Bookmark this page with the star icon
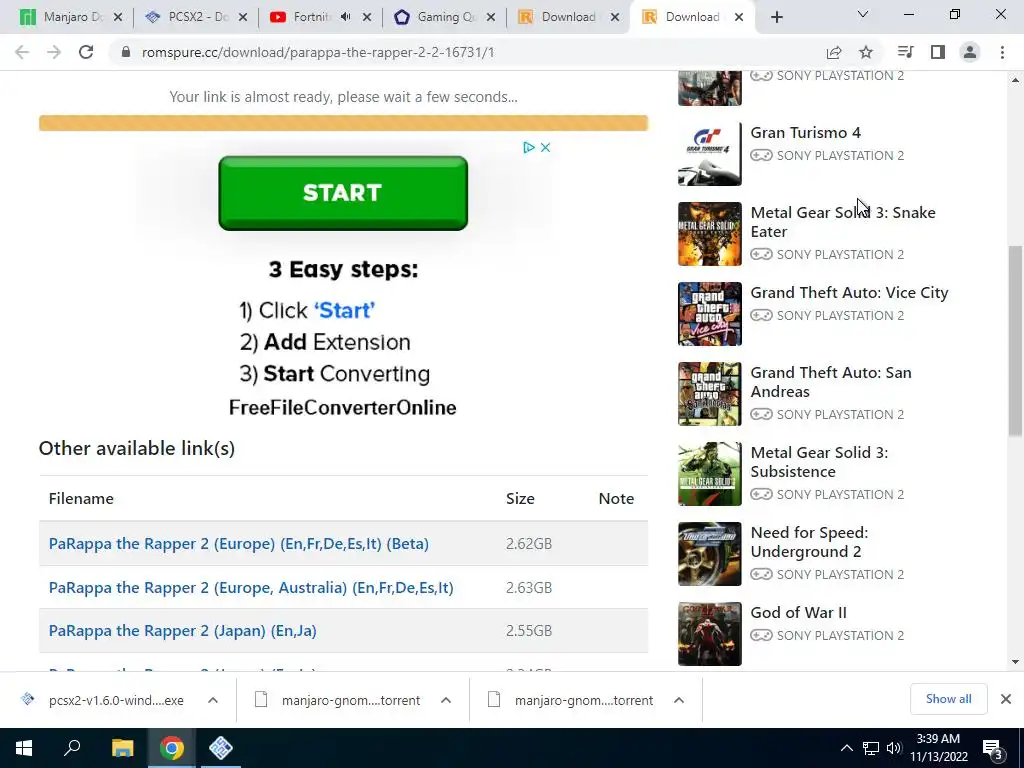Image resolution: width=1024 pixels, height=768 pixels. [x=866, y=52]
